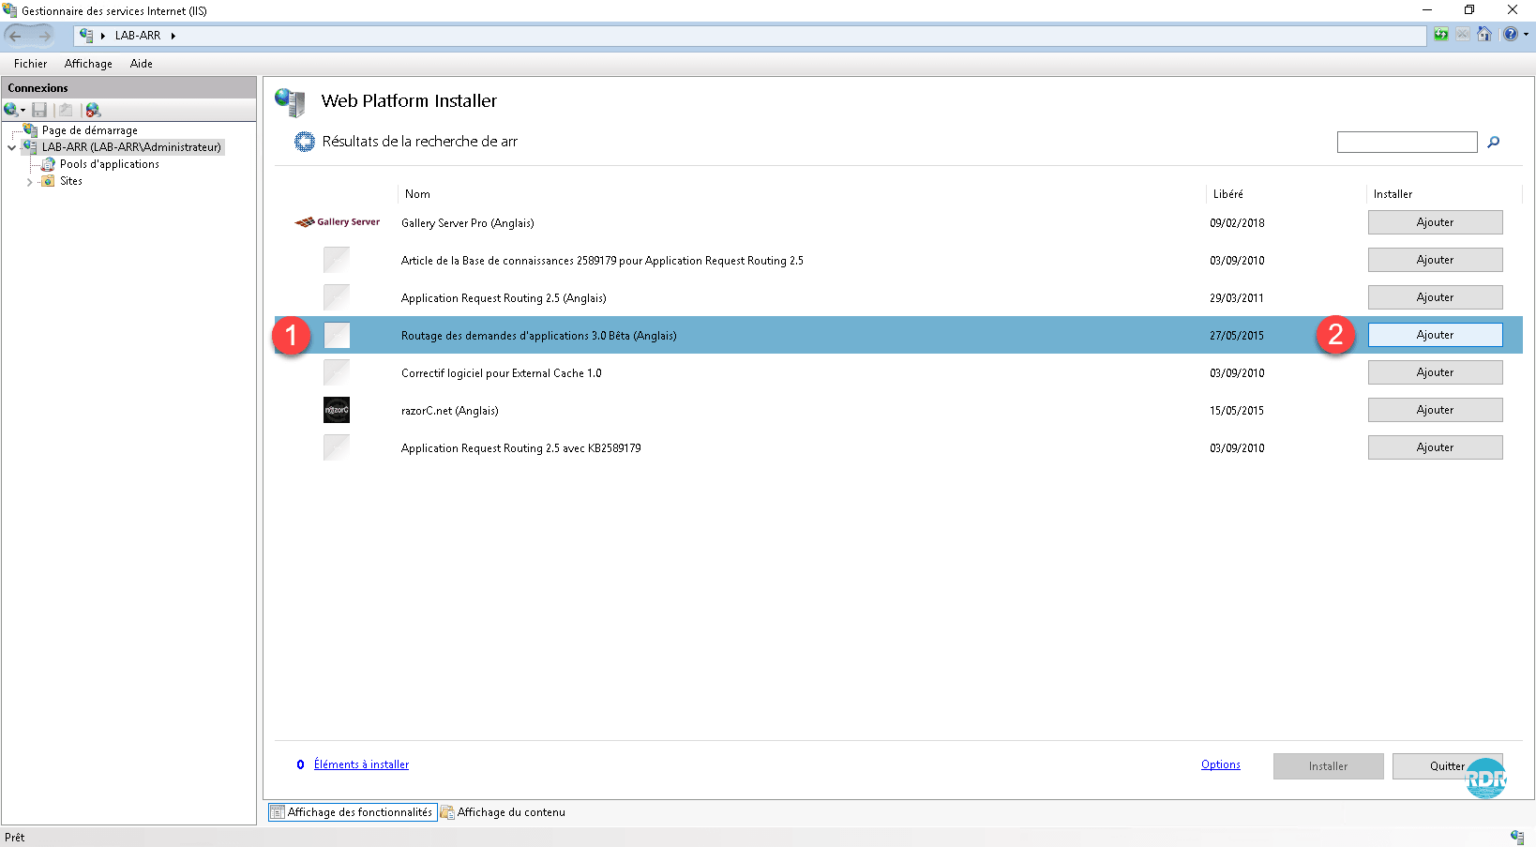Click the icon beside Article de la Base de connaissances
Screen dimensions: 1536x847
click(337, 260)
